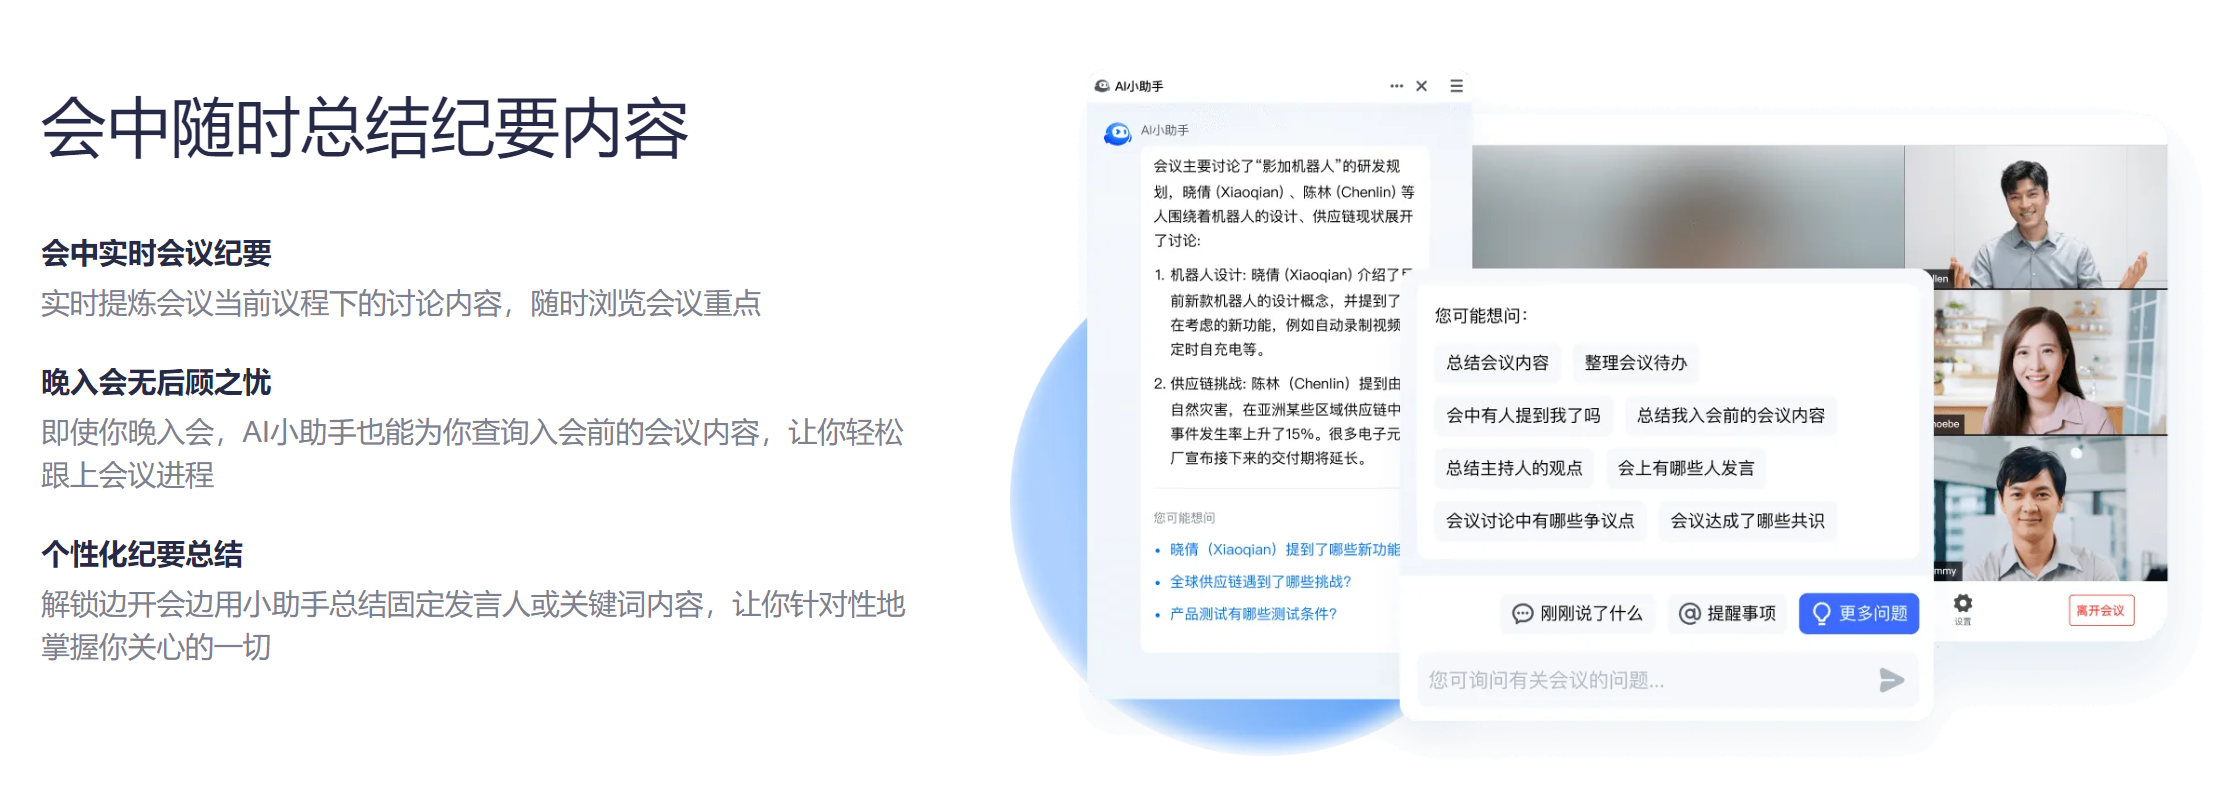Click heading 会中随时总结纪要内容

click(x=365, y=128)
